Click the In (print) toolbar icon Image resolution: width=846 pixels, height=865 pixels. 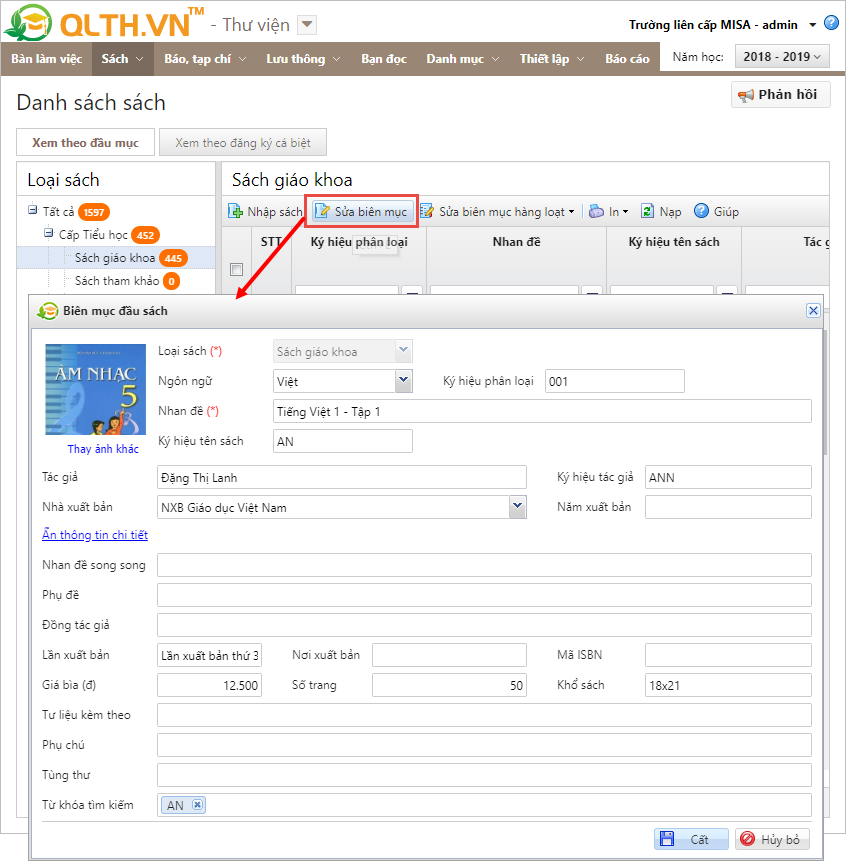point(596,211)
